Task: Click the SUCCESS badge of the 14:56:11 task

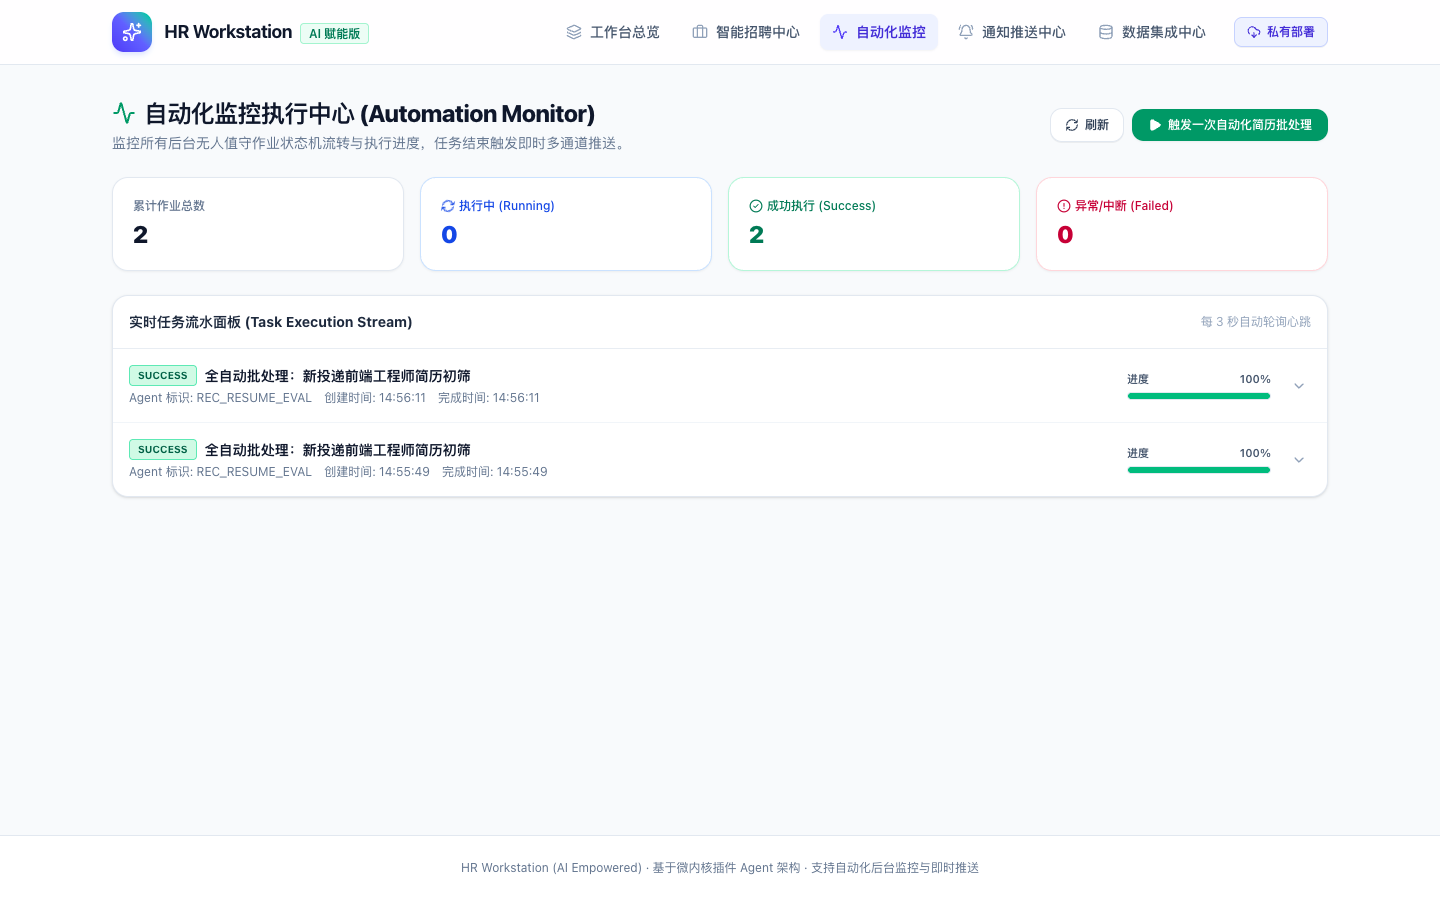Action: point(163,376)
